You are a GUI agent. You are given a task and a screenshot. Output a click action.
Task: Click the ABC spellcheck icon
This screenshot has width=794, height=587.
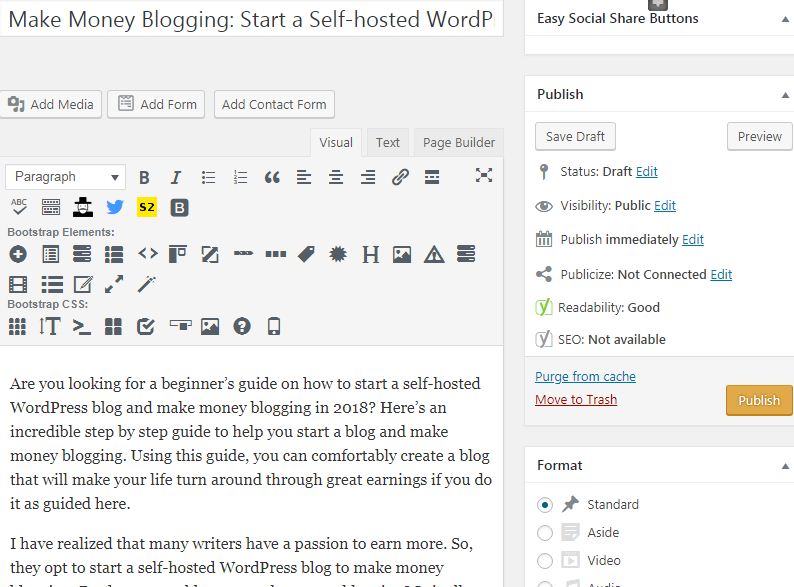tap(19, 207)
